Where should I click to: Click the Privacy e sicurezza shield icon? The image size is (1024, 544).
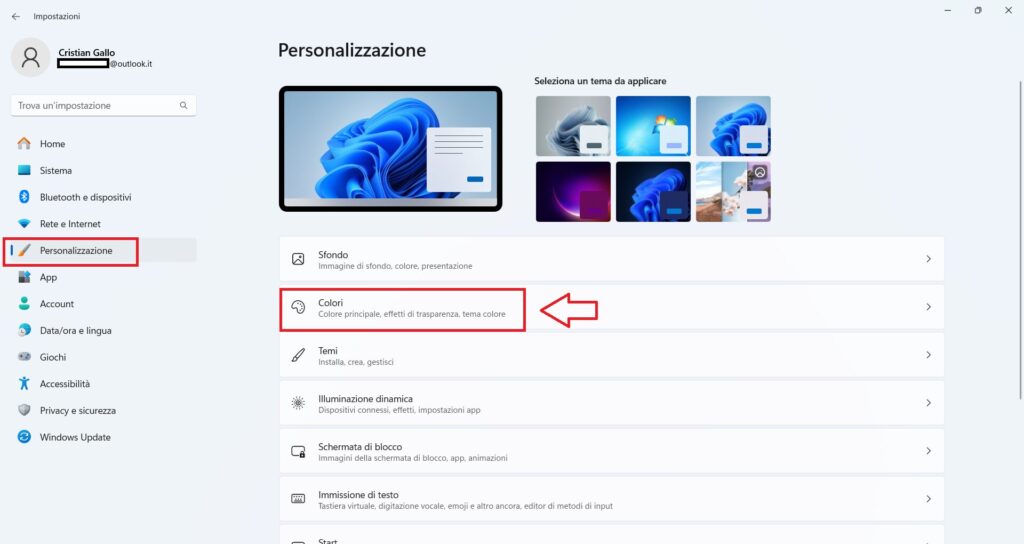tap(24, 410)
